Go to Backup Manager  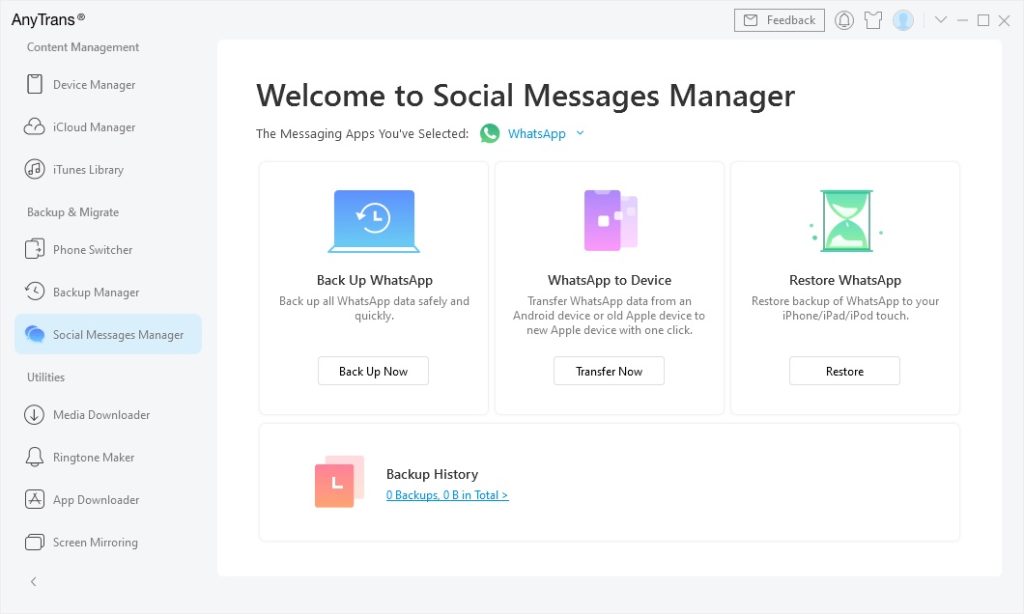pos(108,292)
